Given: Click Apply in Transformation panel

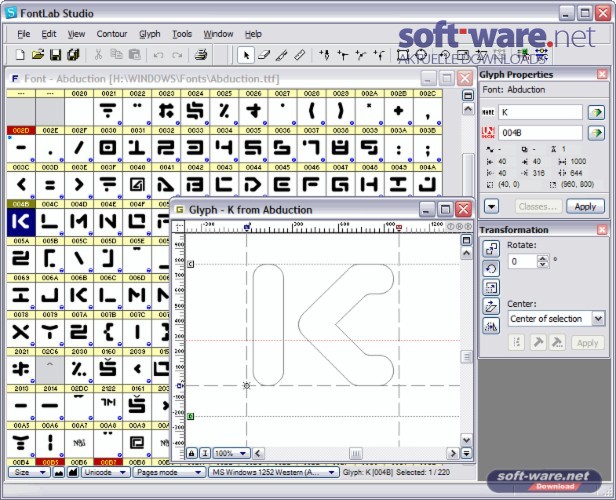Looking at the screenshot, I should pos(587,343).
